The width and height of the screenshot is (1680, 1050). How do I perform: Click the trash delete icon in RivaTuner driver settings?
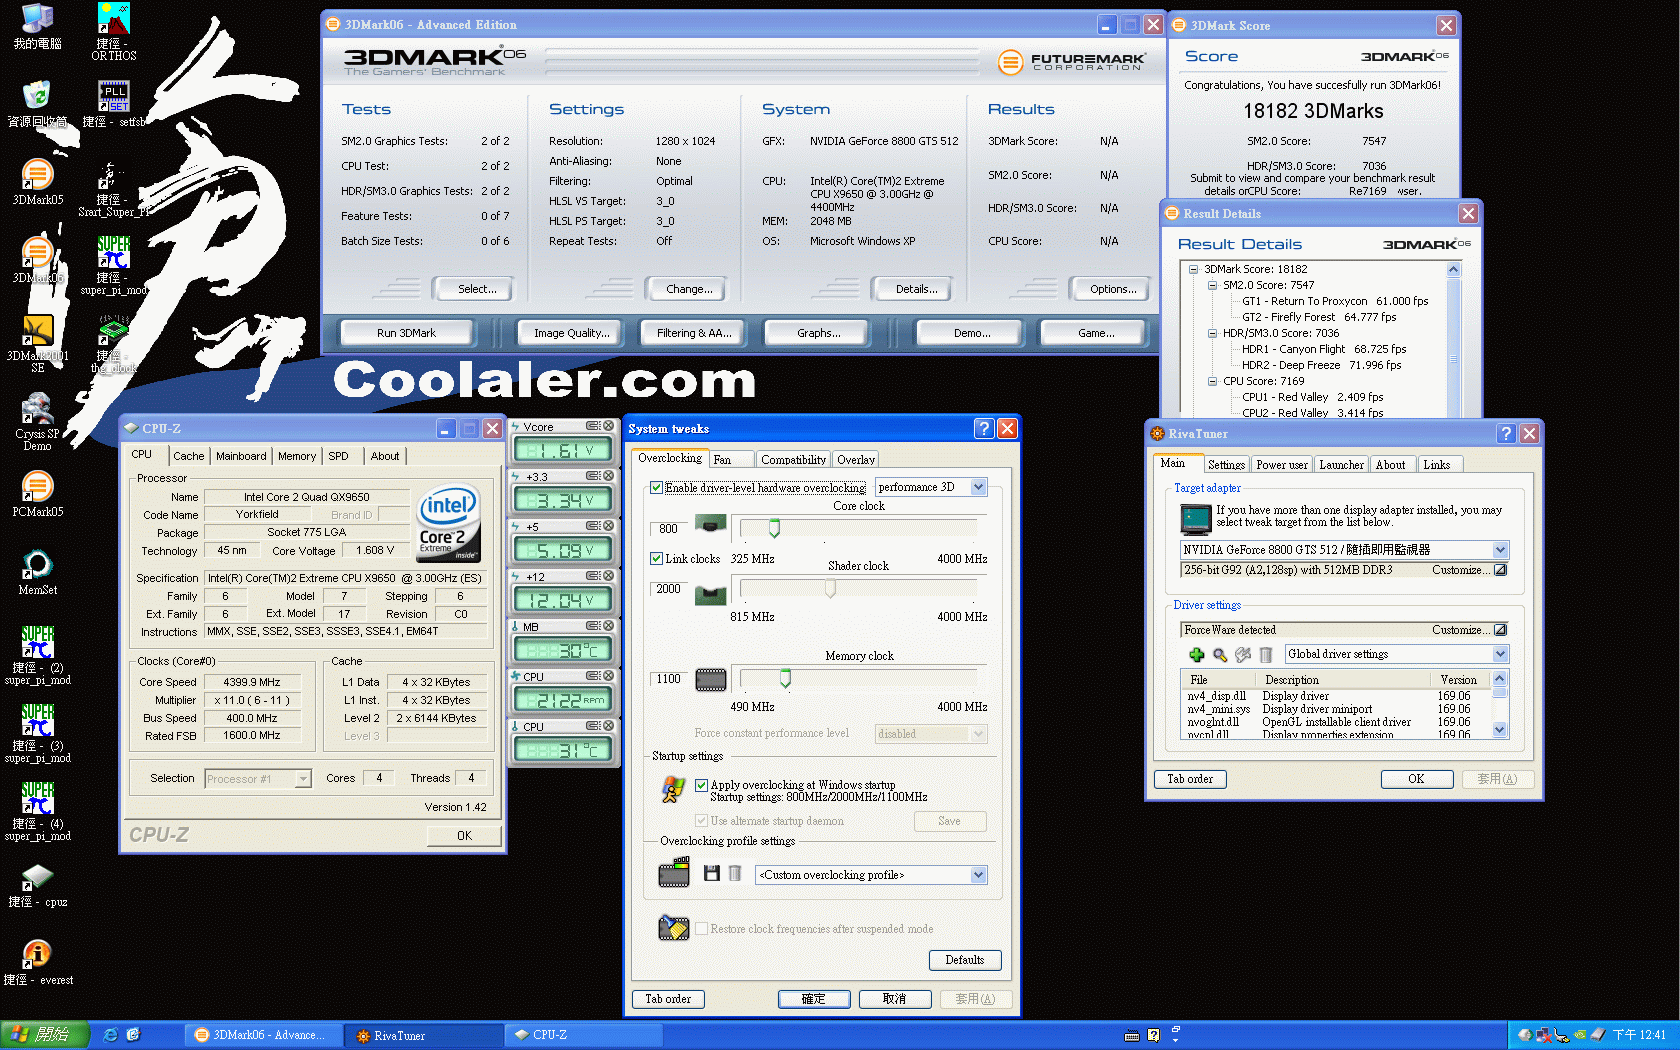pos(1265,654)
